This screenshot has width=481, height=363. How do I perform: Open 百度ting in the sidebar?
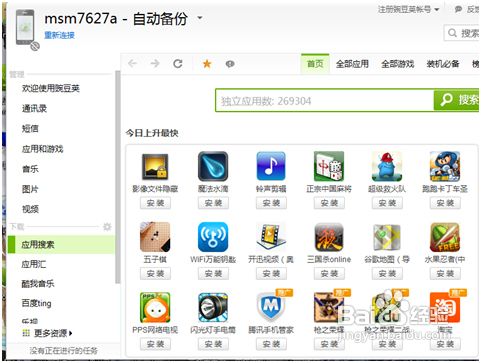pos(36,303)
